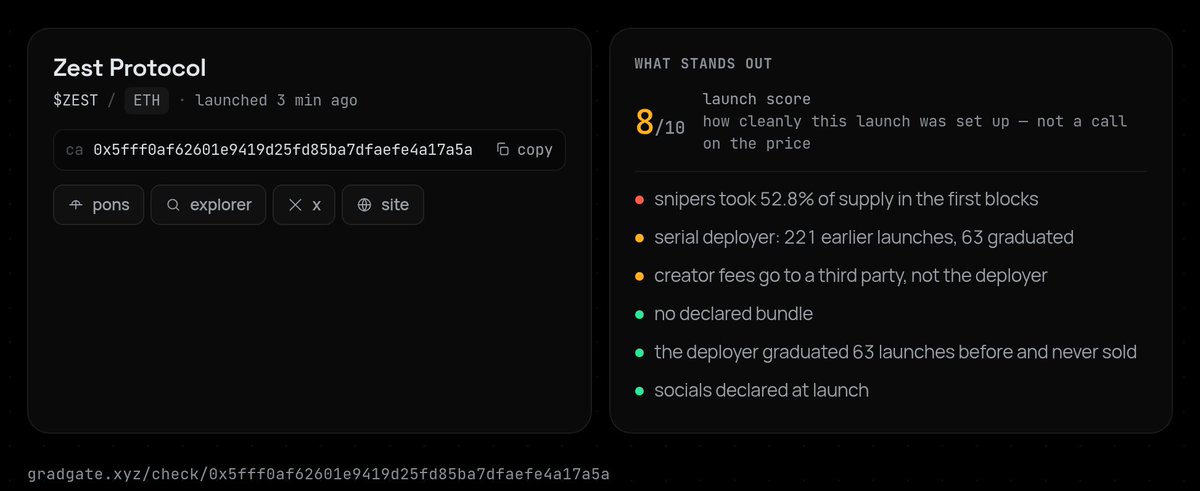Open the x social button
1200x491 pixels.
point(304,205)
